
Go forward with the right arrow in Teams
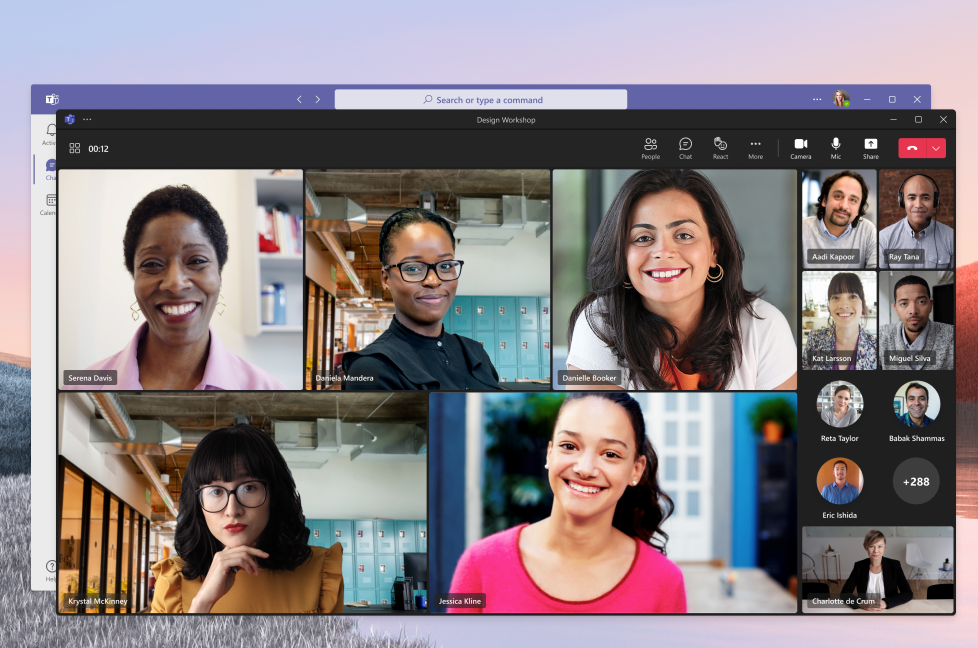point(318,99)
